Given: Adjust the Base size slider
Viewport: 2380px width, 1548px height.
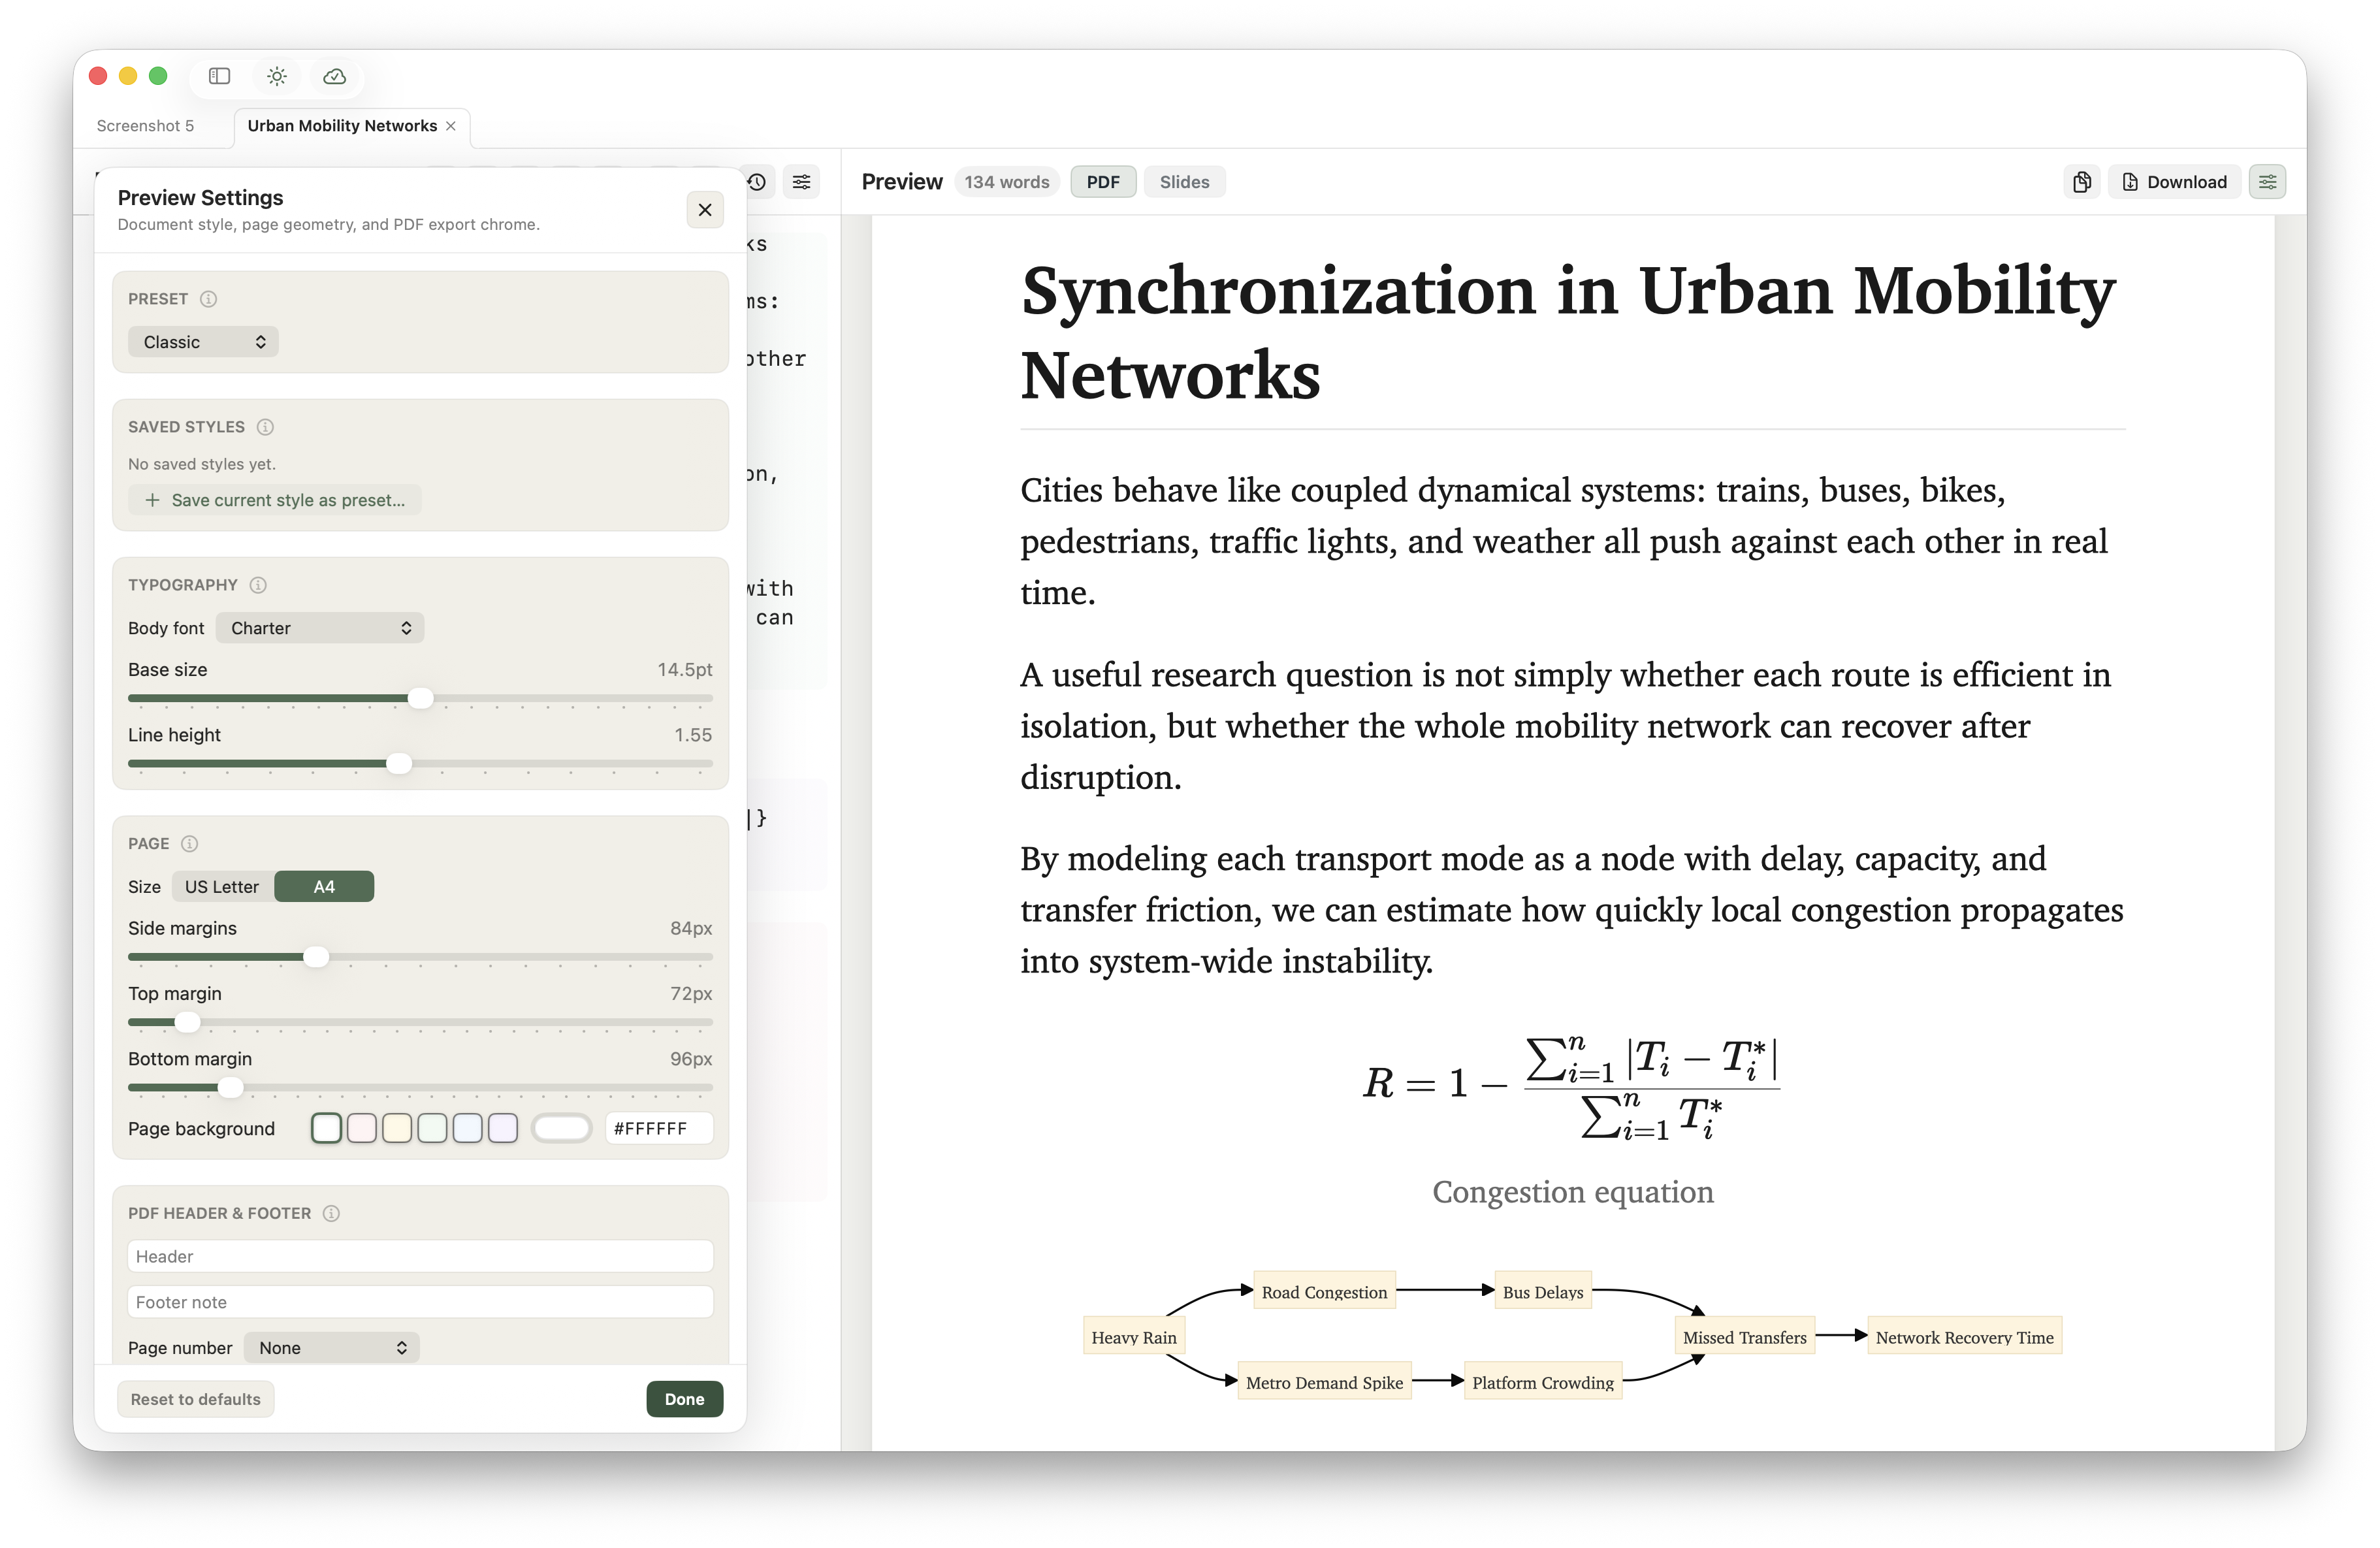Looking at the screenshot, I should (420, 698).
